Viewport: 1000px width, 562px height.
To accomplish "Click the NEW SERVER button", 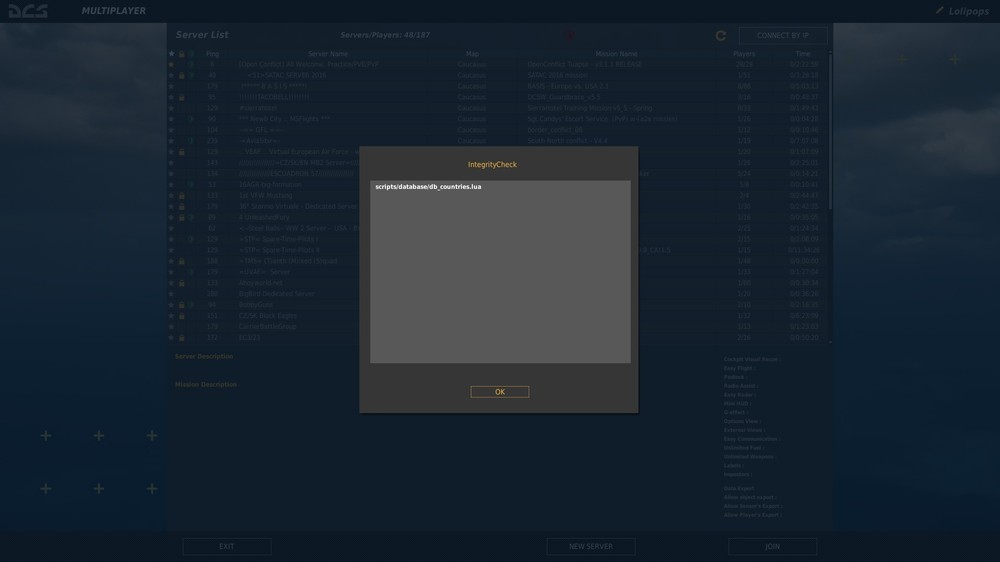I will pos(591,547).
